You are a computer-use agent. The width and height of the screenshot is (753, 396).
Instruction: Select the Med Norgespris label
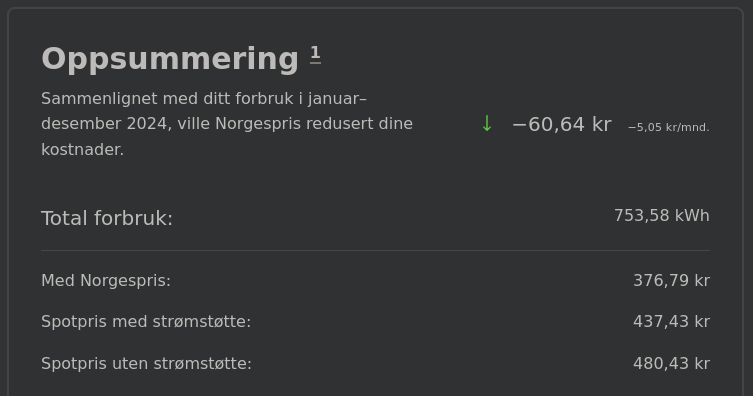(106, 280)
